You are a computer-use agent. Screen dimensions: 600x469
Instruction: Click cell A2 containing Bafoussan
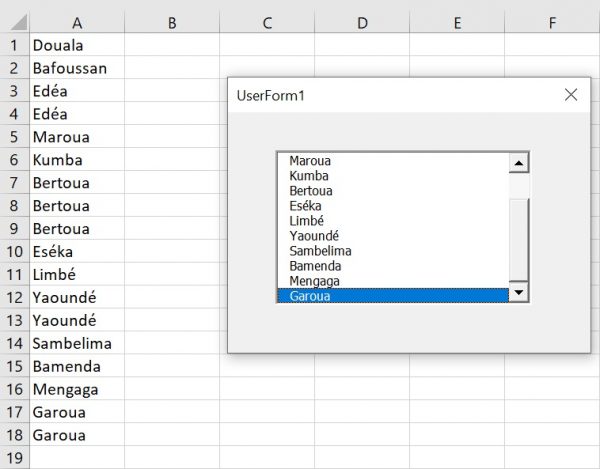77,68
